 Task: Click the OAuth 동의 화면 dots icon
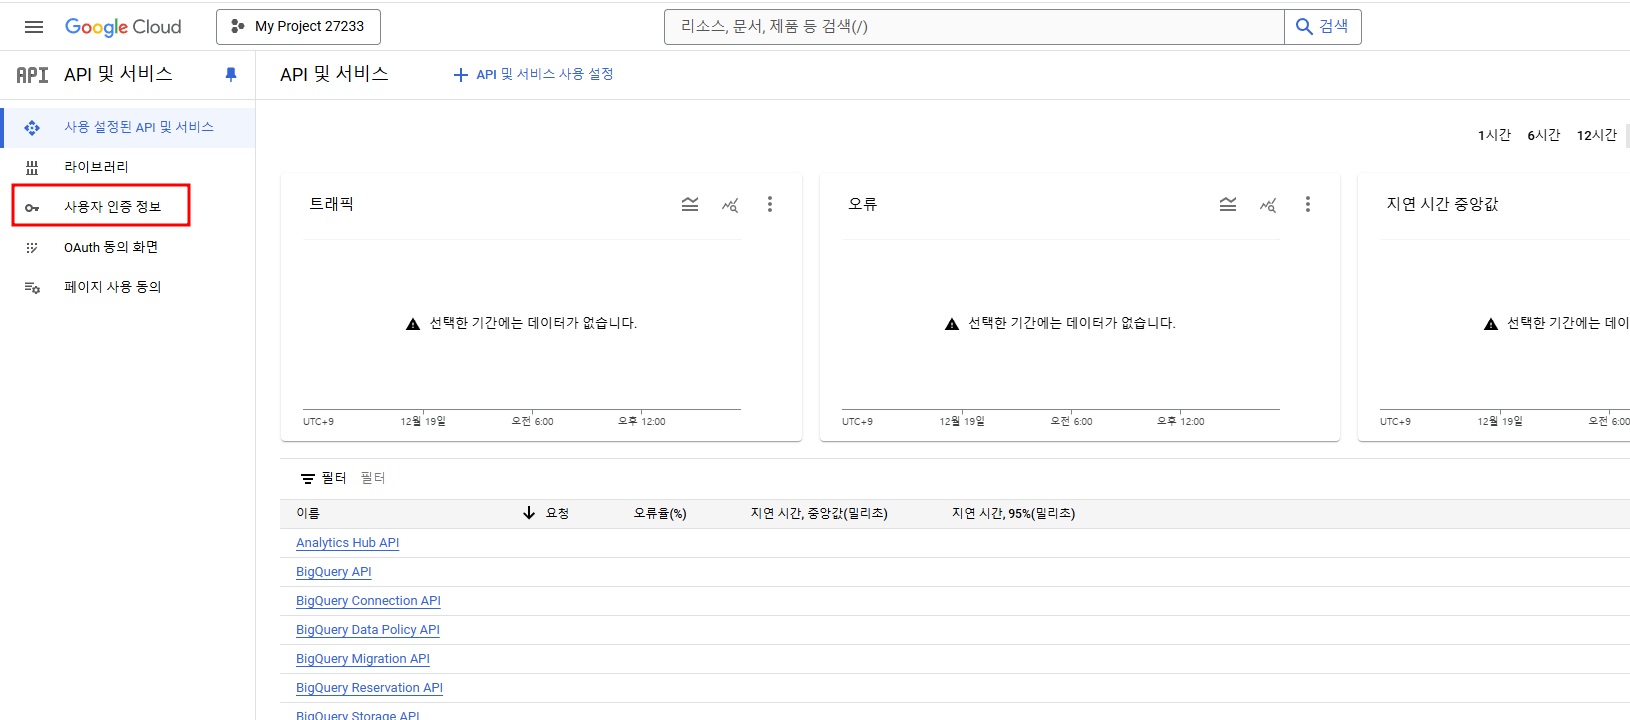(32, 248)
